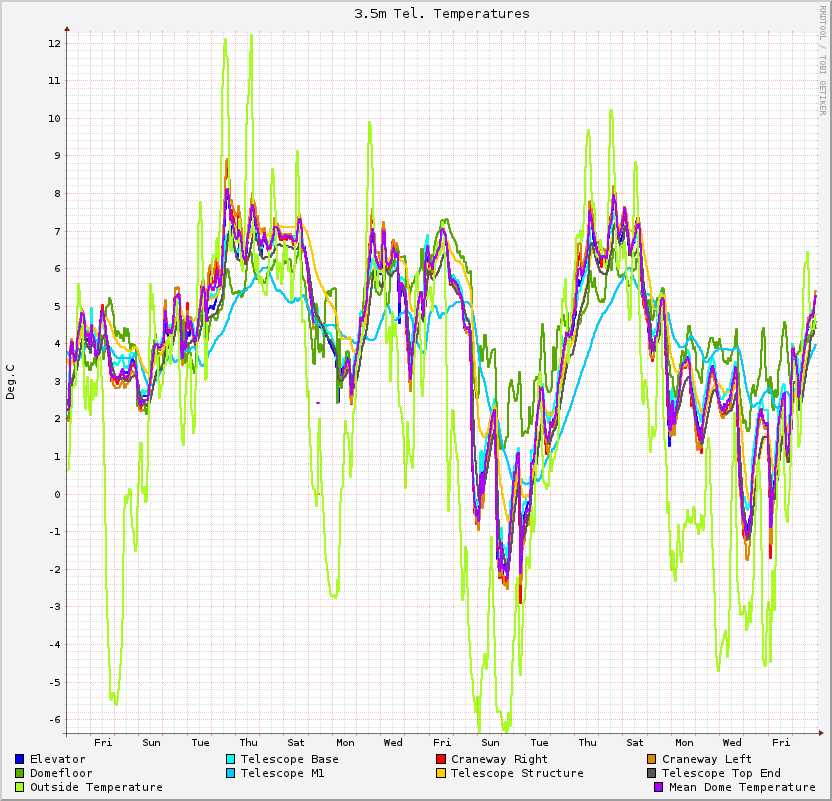The height and width of the screenshot is (801, 832).
Task: Click the cyan Telescope Base legend swatch
Action: 231,759
